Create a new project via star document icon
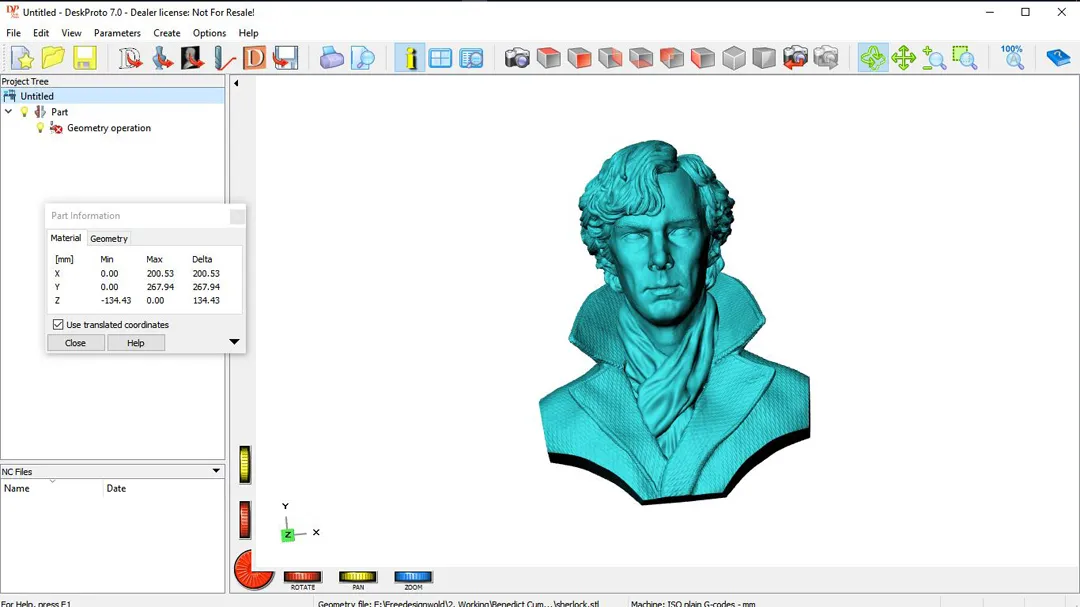This screenshot has height=607, width=1080. coord(22,58)
